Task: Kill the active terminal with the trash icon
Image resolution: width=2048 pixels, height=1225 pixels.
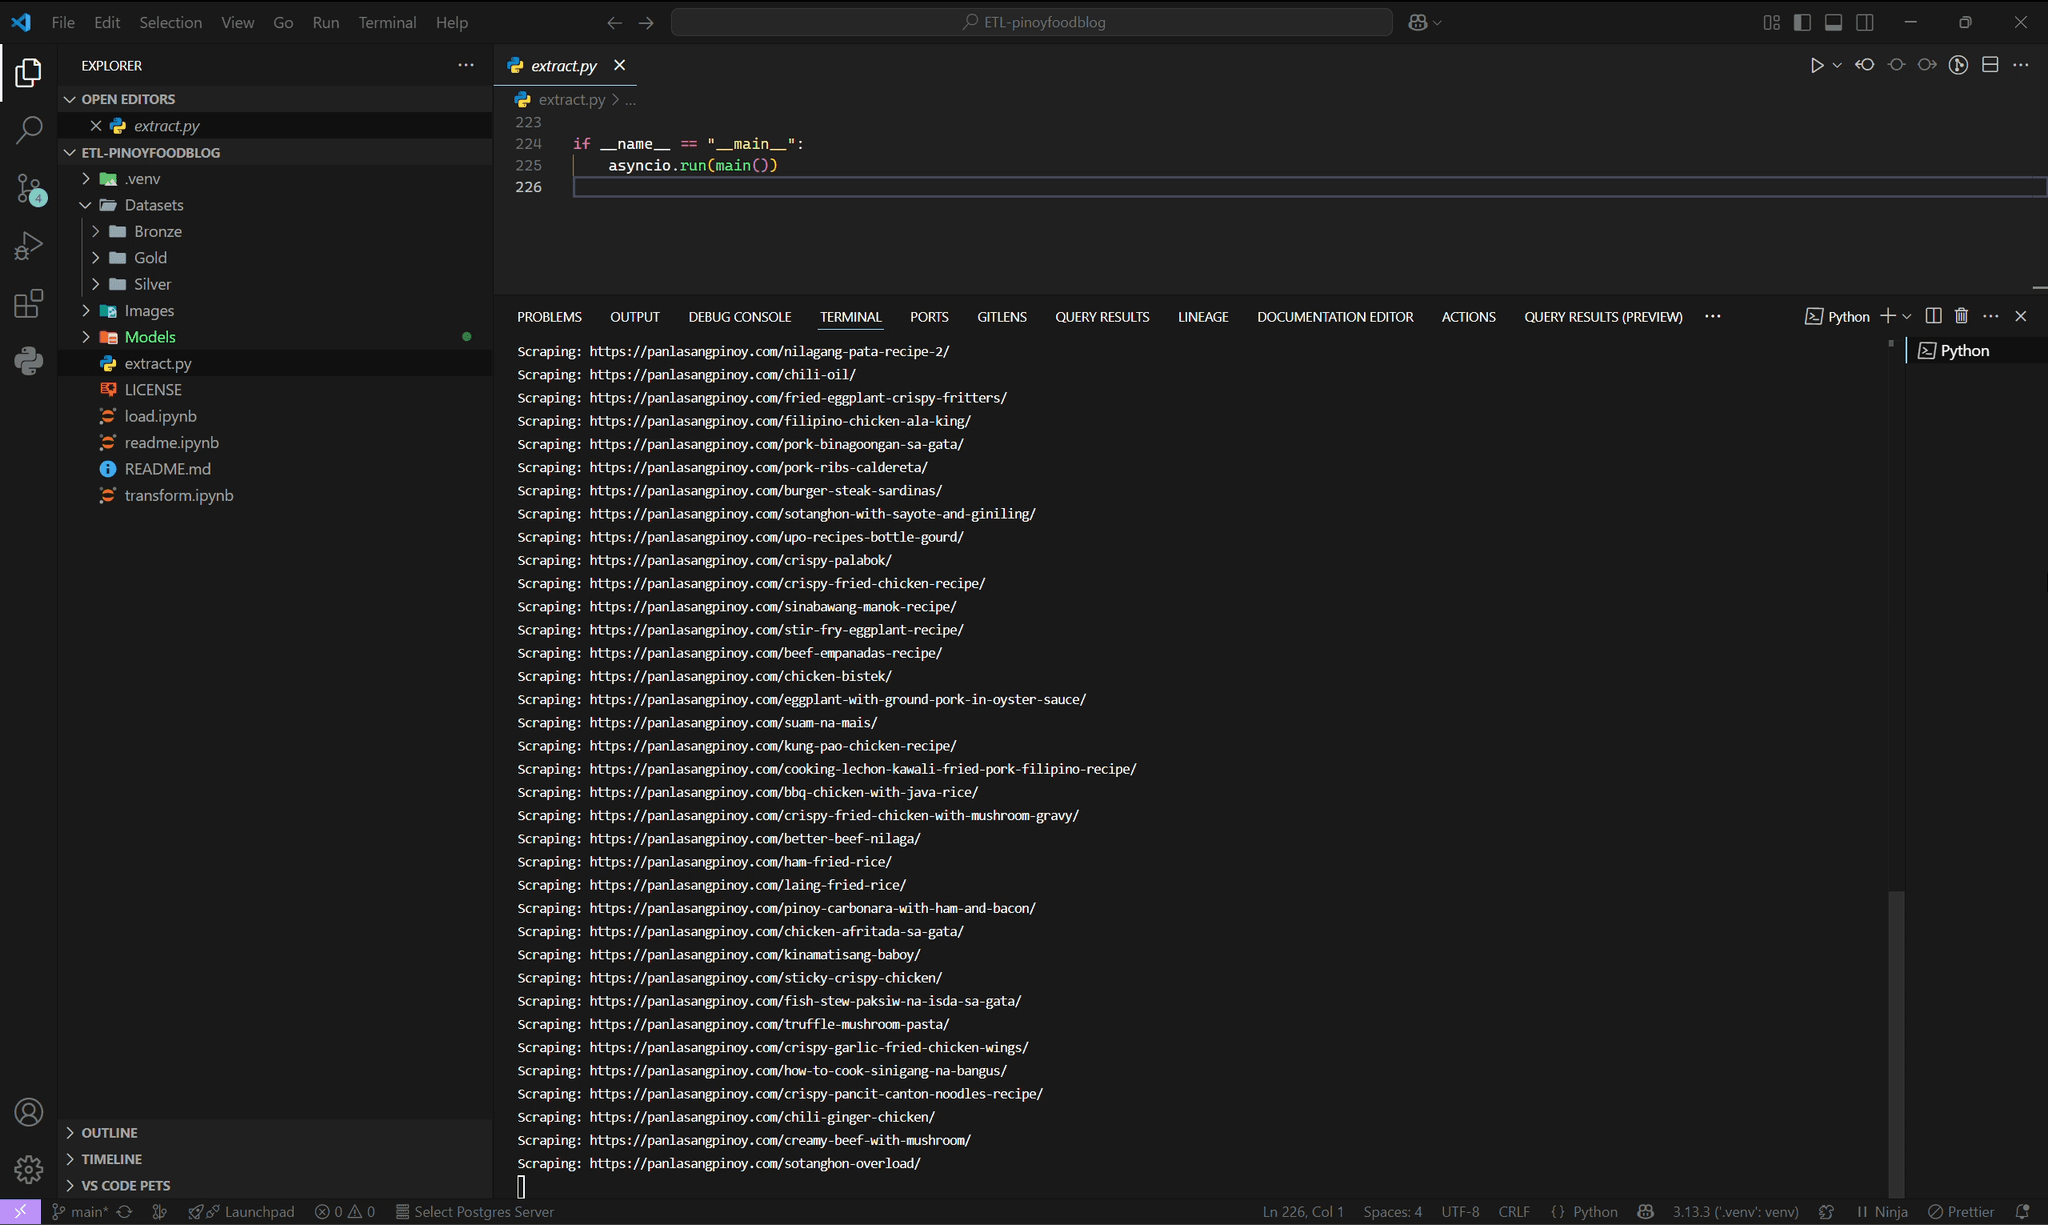Action: 1960,315
